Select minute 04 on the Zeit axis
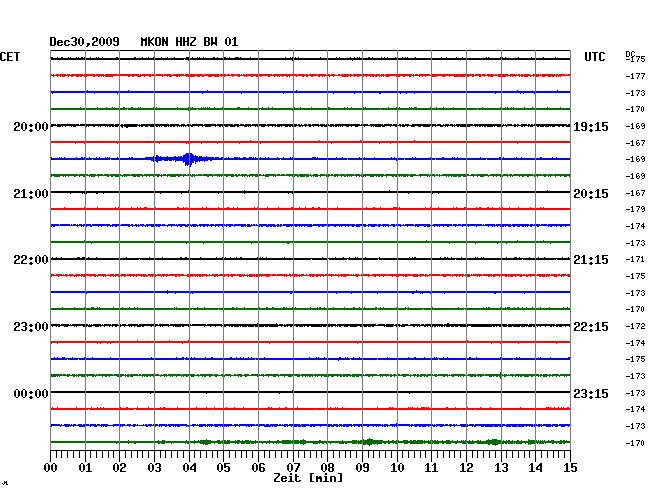The height and width of the screenshot is (494, 650). pyautogui.click(x=189, y=468)
